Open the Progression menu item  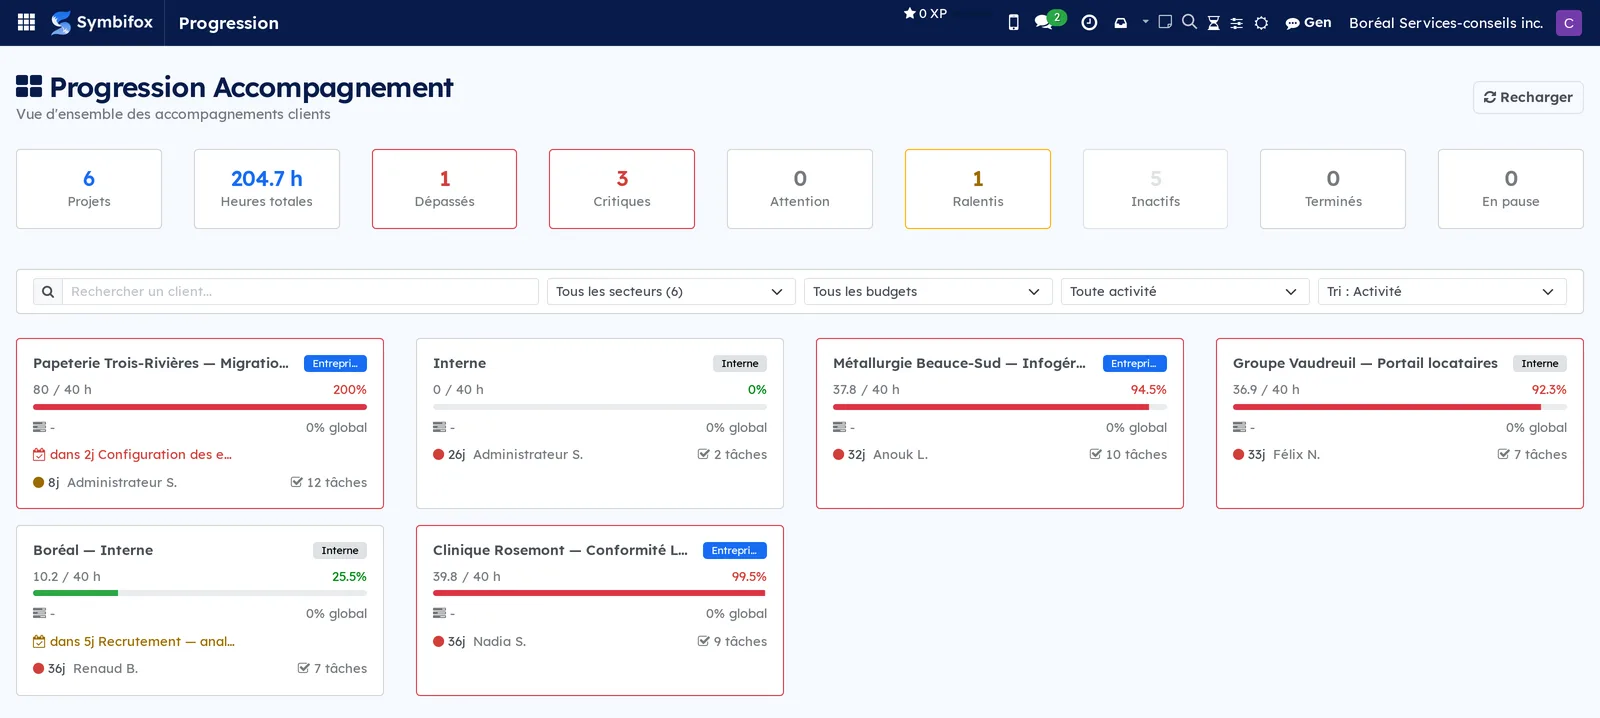coord(229,22)
